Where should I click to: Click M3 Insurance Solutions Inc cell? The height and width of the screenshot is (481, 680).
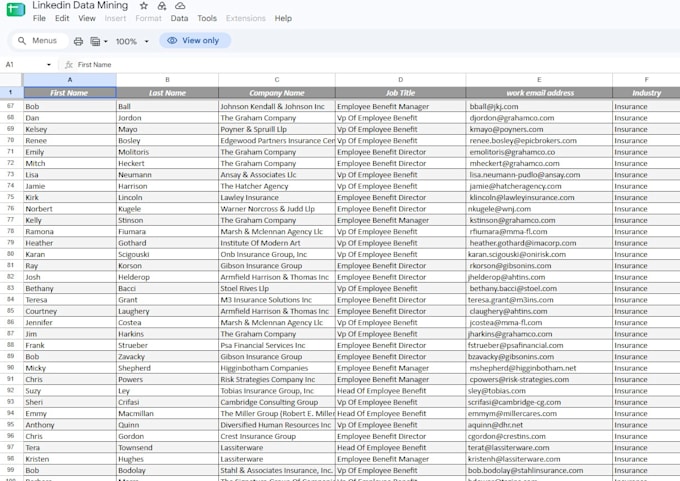(277, 300)
